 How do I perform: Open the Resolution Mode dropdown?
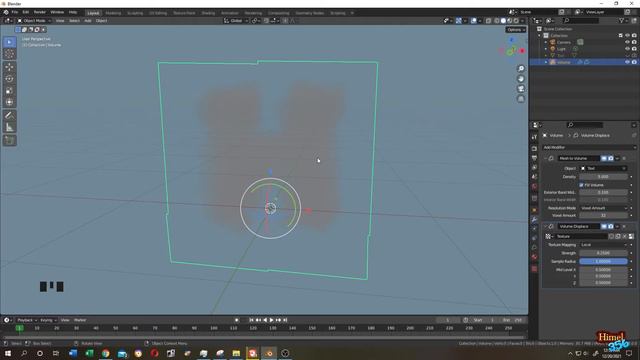point(603,208)
